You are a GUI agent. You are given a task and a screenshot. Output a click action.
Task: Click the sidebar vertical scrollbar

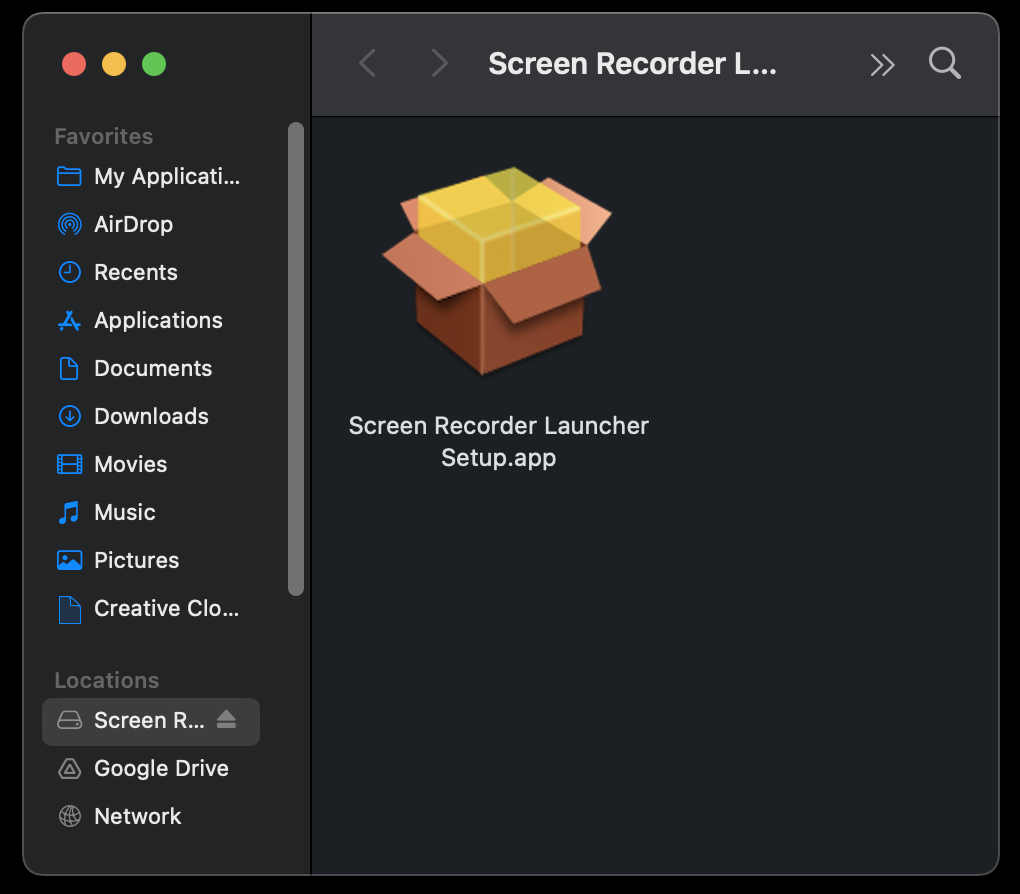(x=295, y=360)
